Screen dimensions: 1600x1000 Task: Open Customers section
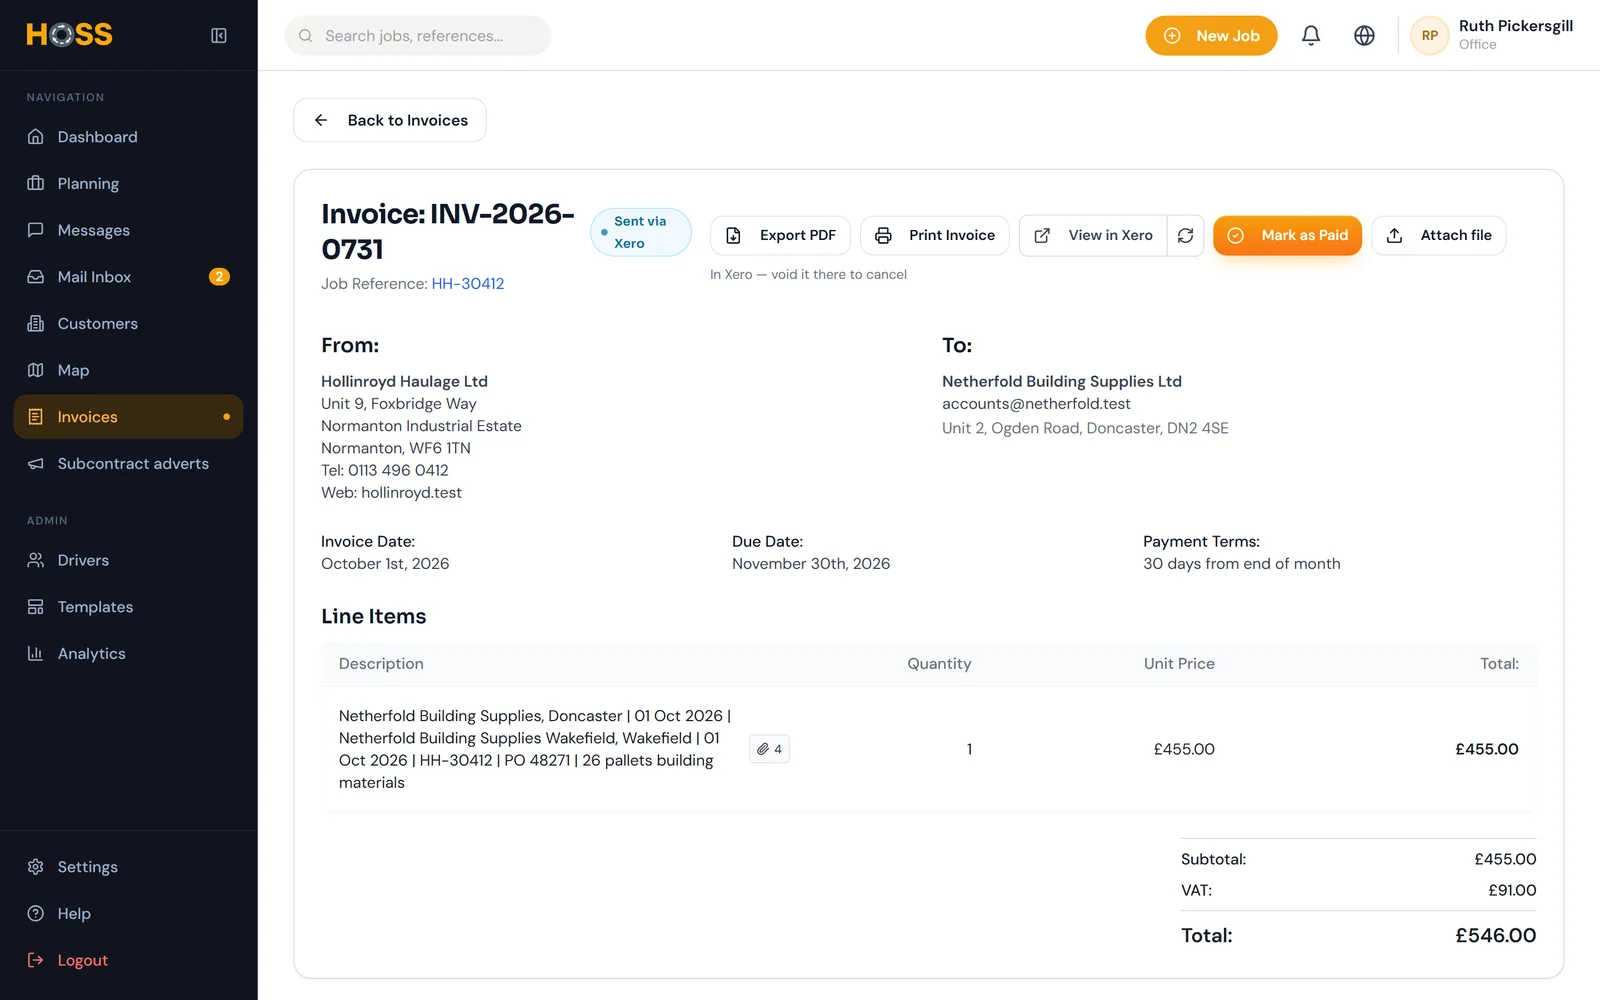[128, 324]
